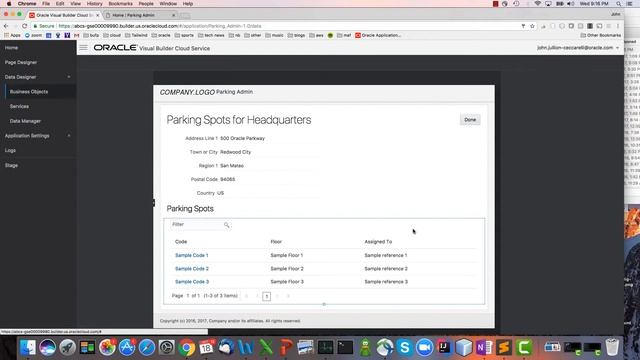Click Stage in sidebar
640x360 pixels.
coord(11,165)
